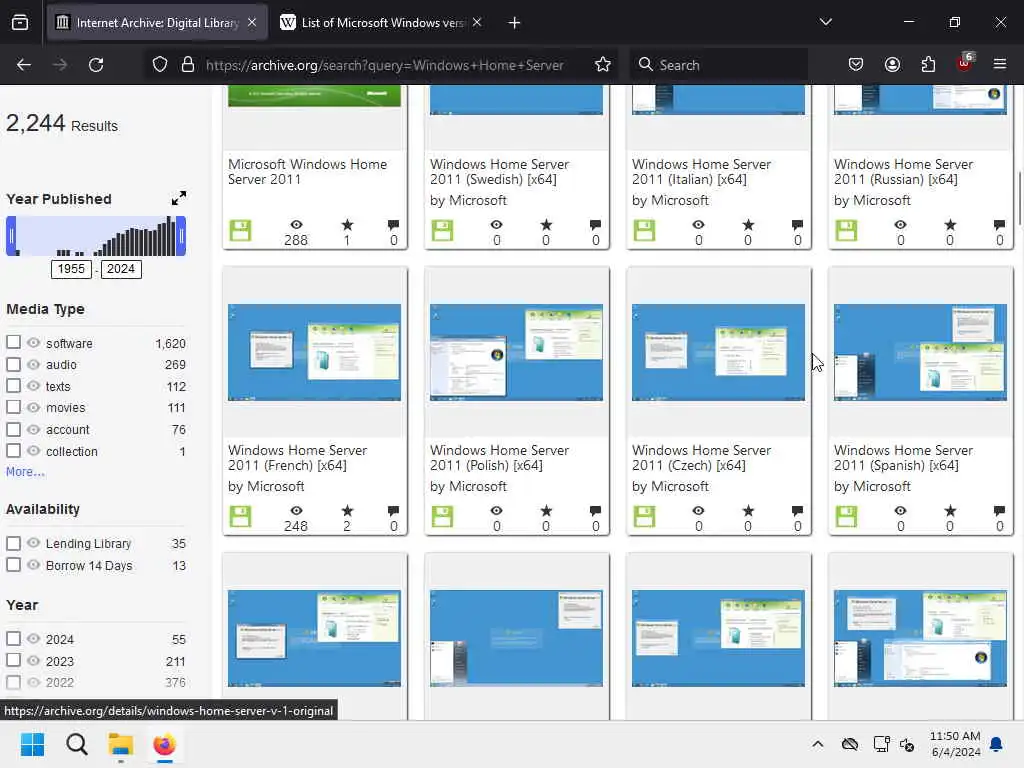The width and height of the screenshot is (1024, 768).
Task: Click the reviews comment icon on Swedish card
Action: tap(595, 225)
